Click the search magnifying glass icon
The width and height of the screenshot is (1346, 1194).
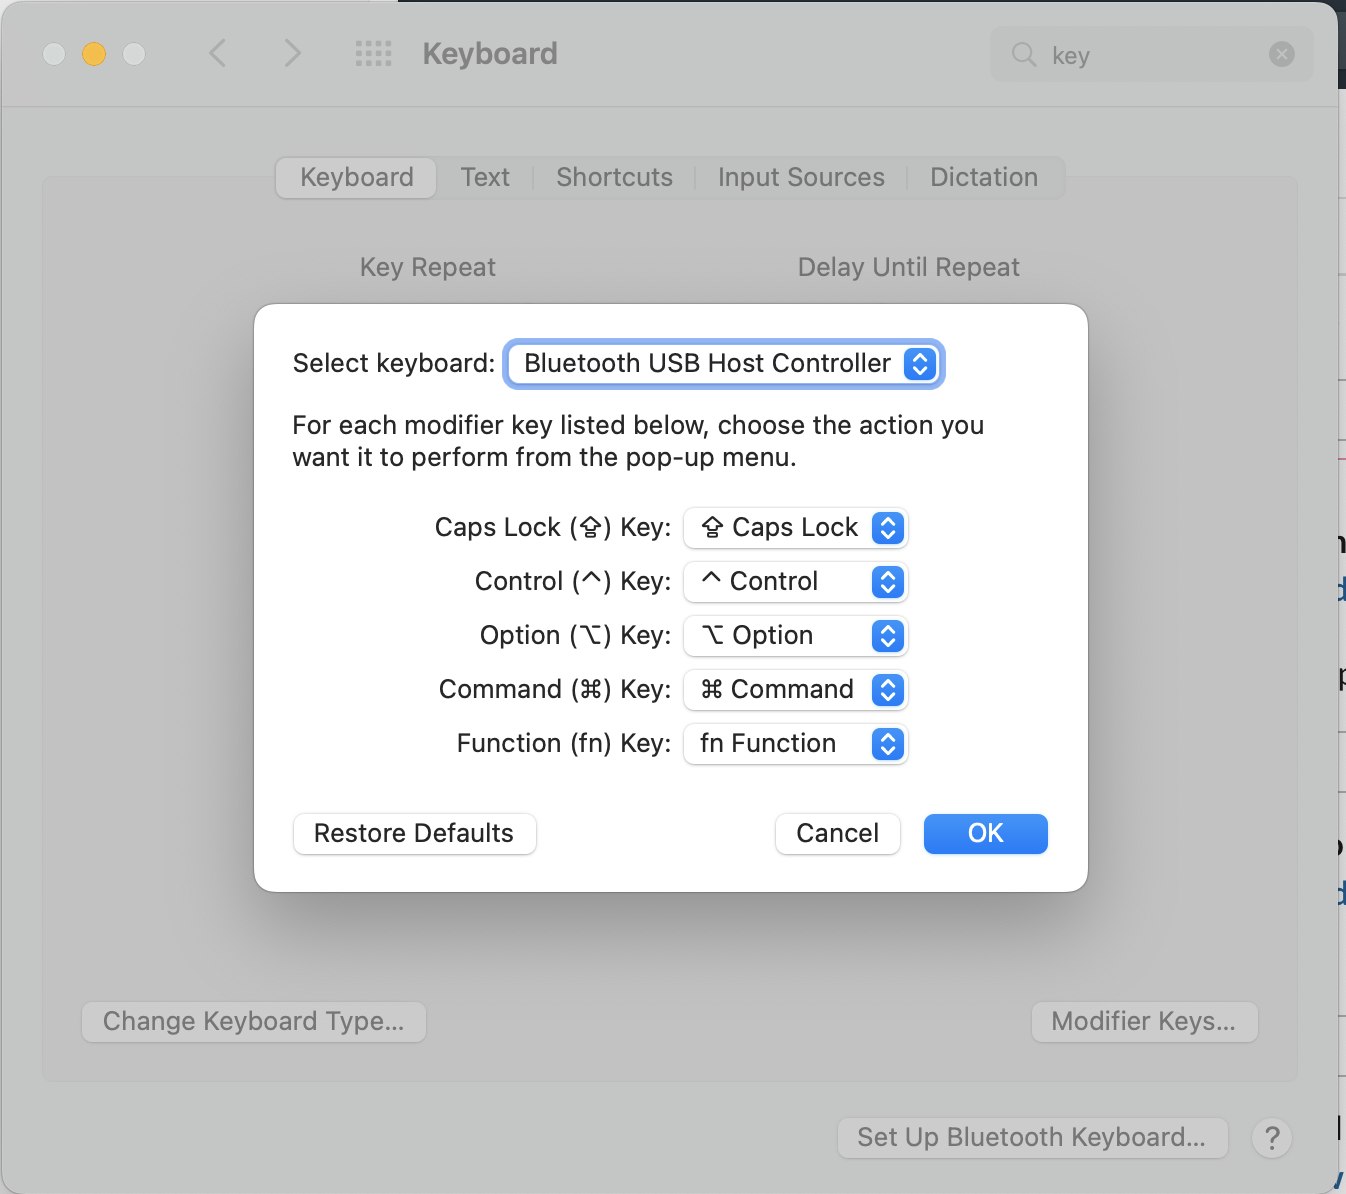point(1023,54)
